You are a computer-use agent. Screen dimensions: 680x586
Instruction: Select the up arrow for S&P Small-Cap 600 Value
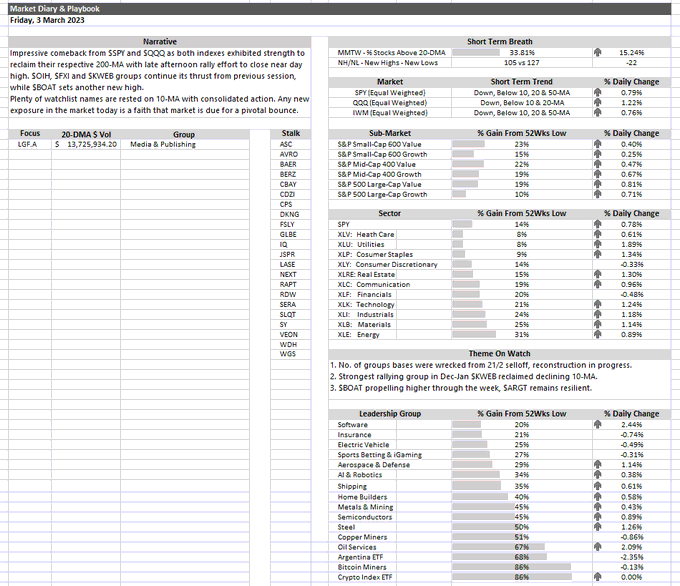[598, 144]
